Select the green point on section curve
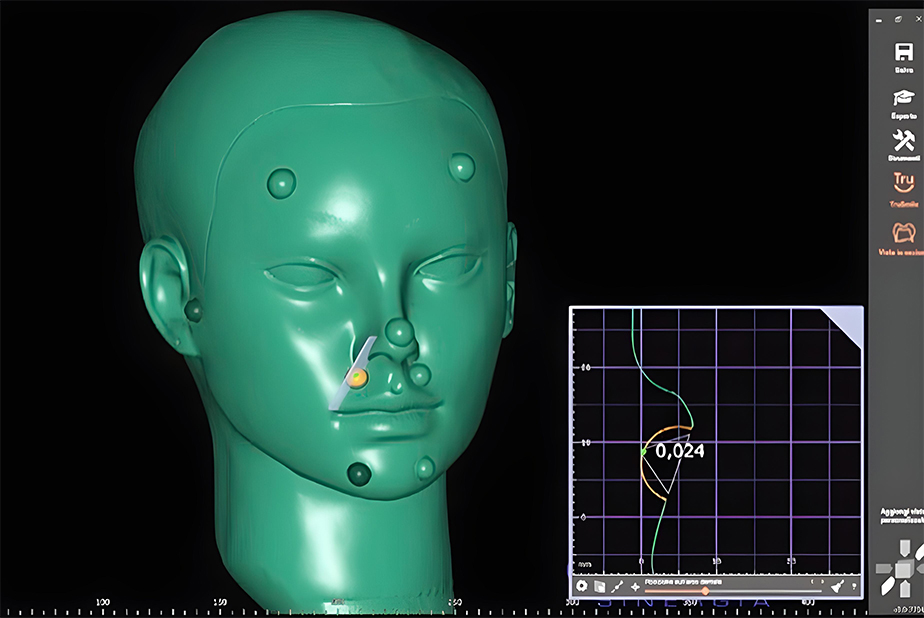The width and height of the screenshot is (924, 618). [x=644, y=452]
